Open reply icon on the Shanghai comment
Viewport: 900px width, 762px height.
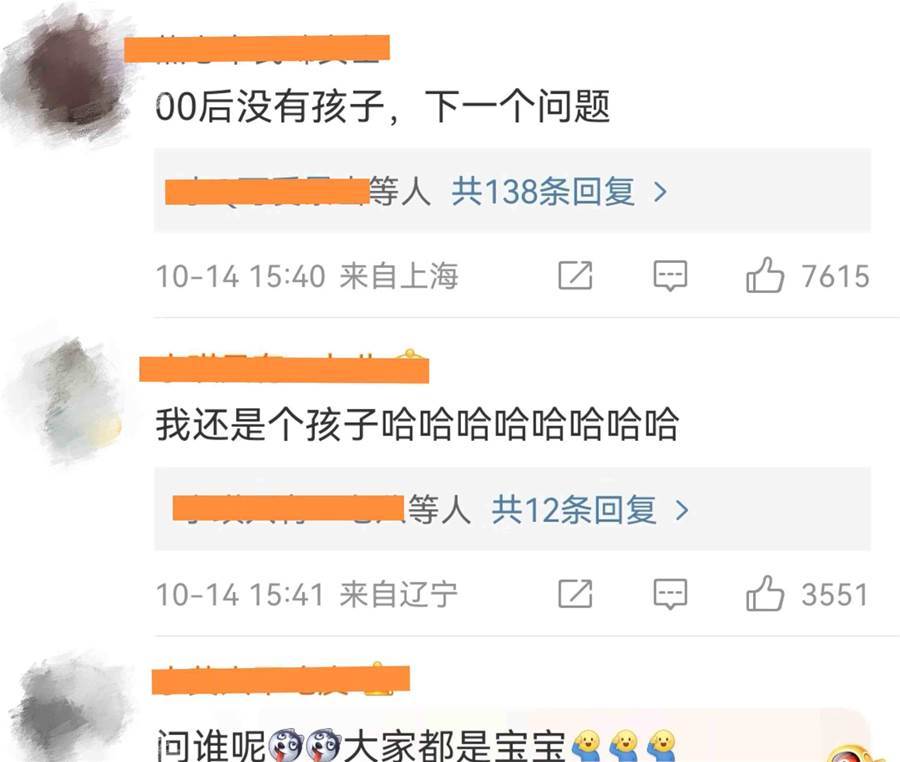click(x=670, y=276)
